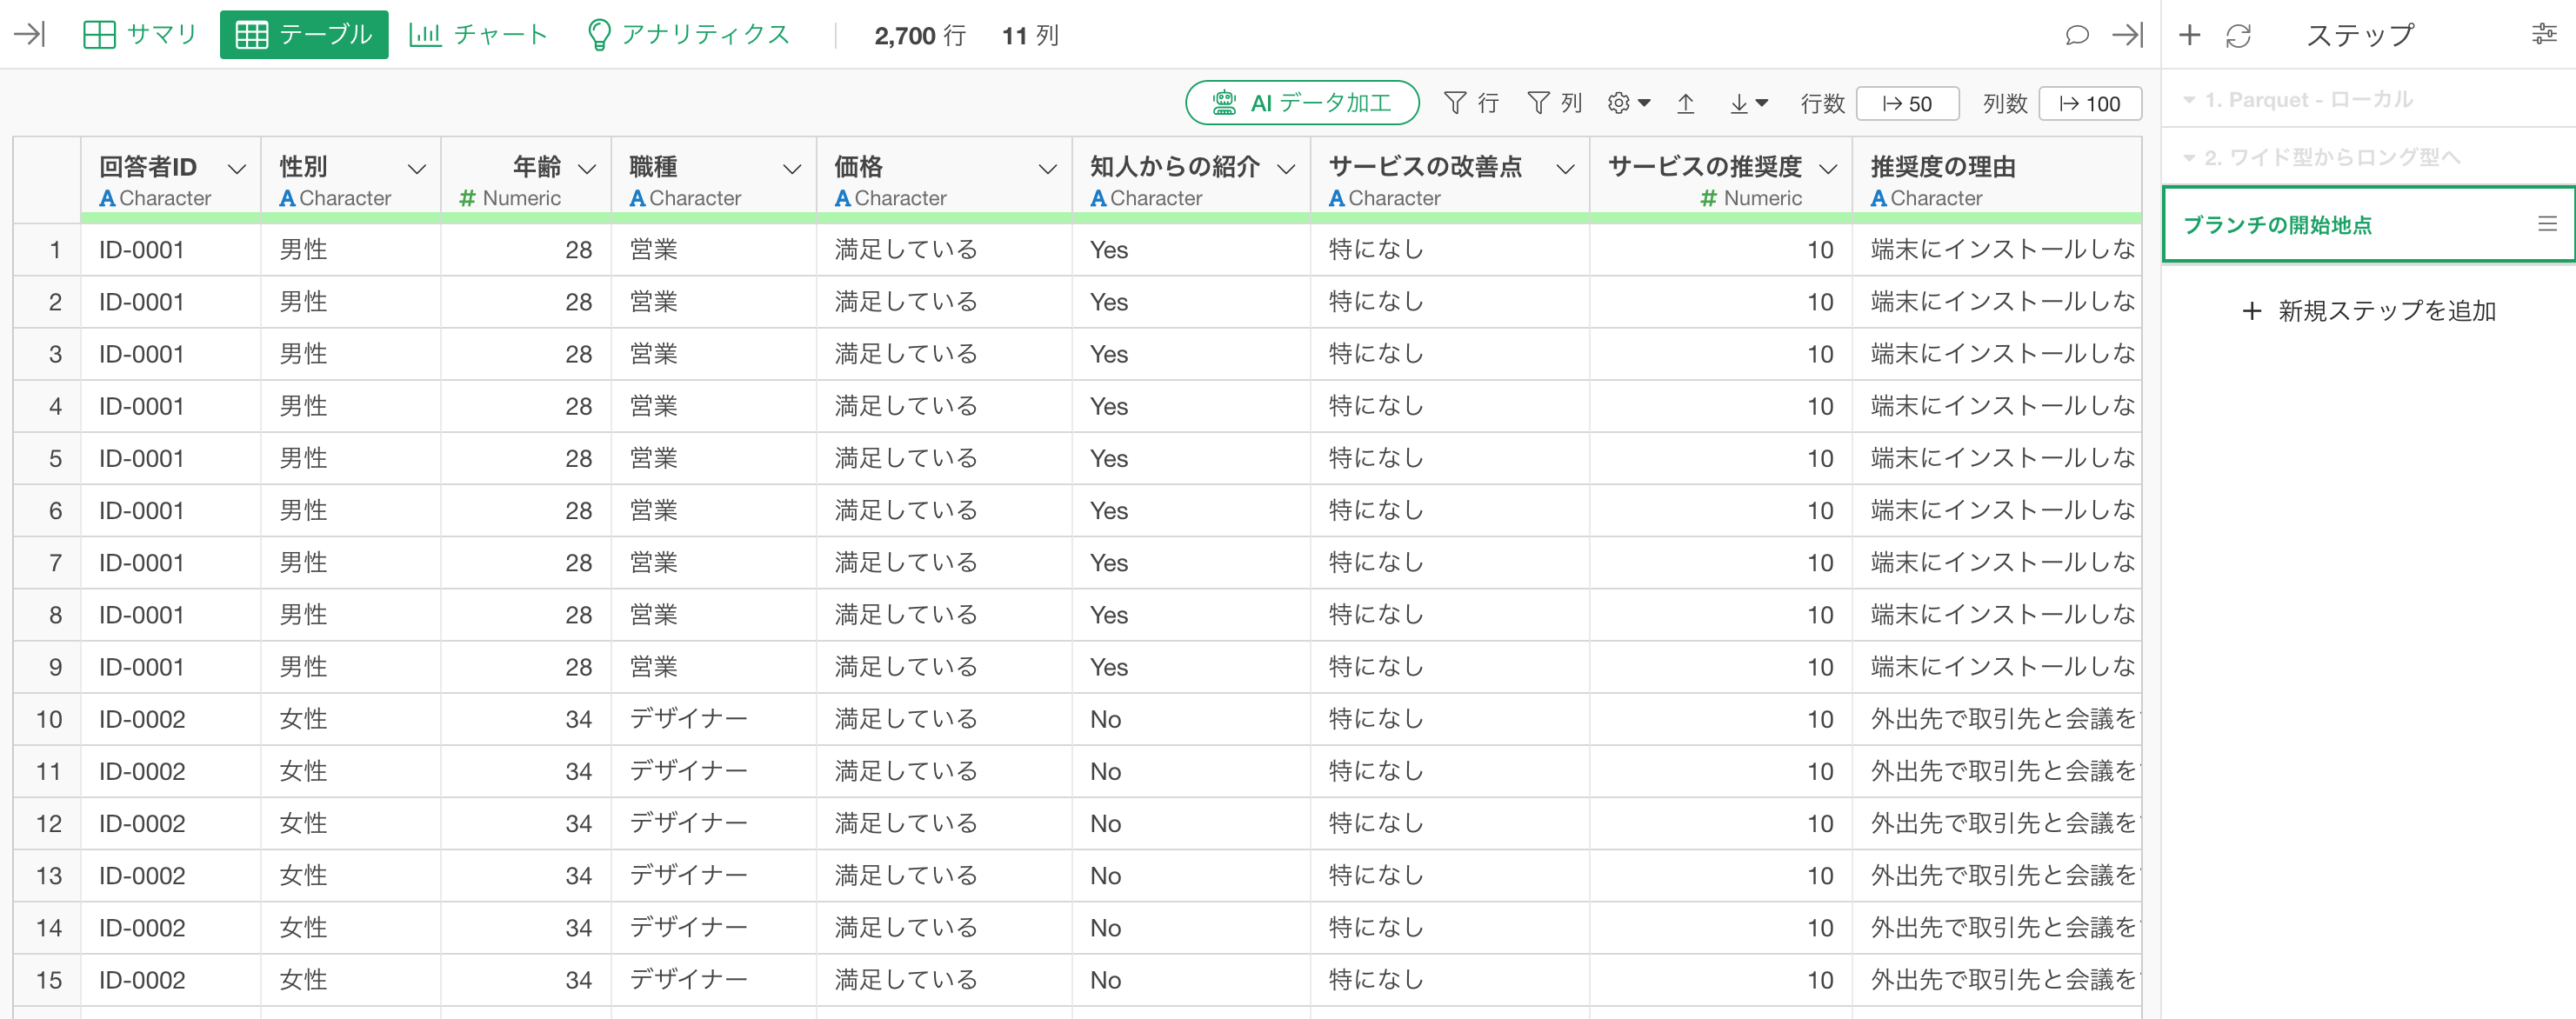Screen dimensions: 2576x1019
Task: Collapse the left panel with arrow icon
Action: [29, 35]
